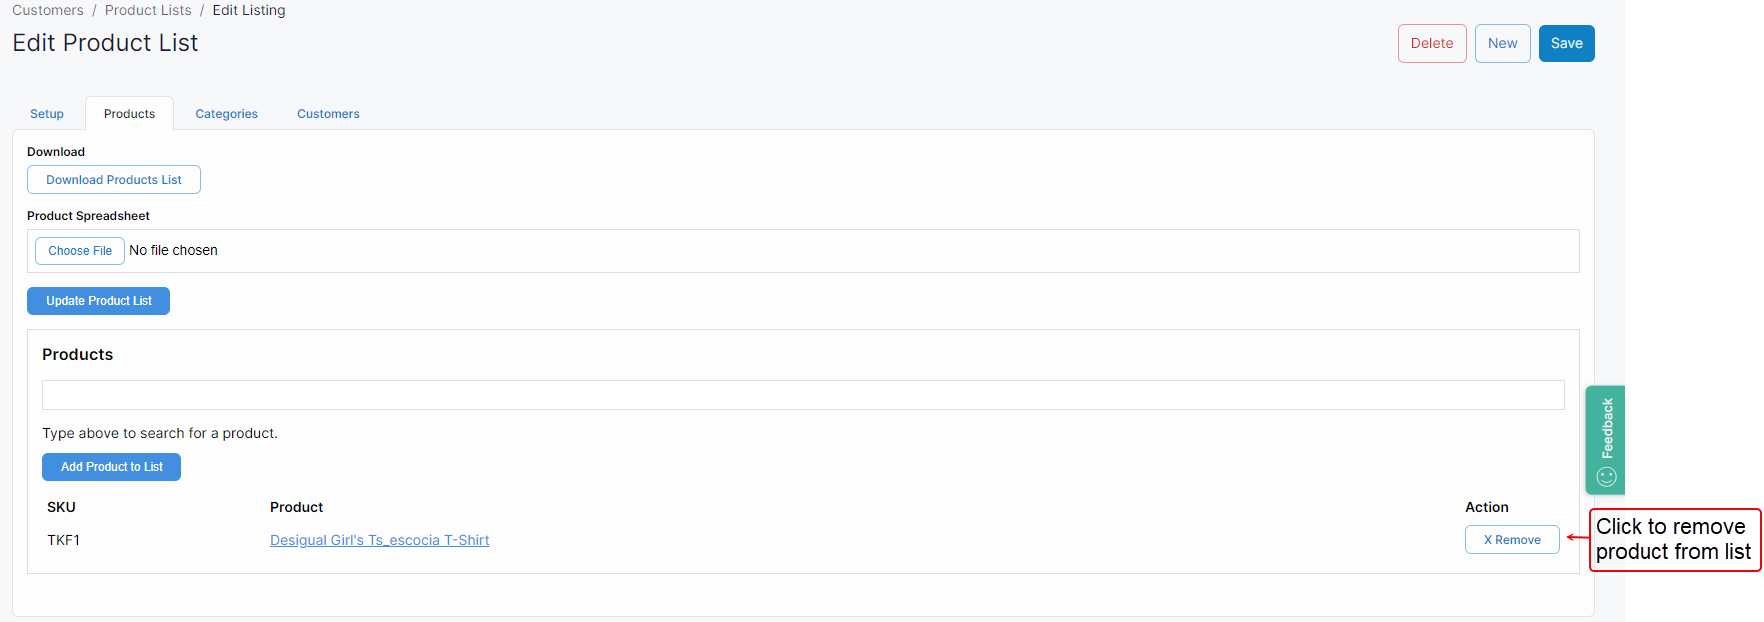Image resolution: width=1764 pixels, height=622 pixels.
Task: Select the Products tab
Action: (x=129, y=113)
